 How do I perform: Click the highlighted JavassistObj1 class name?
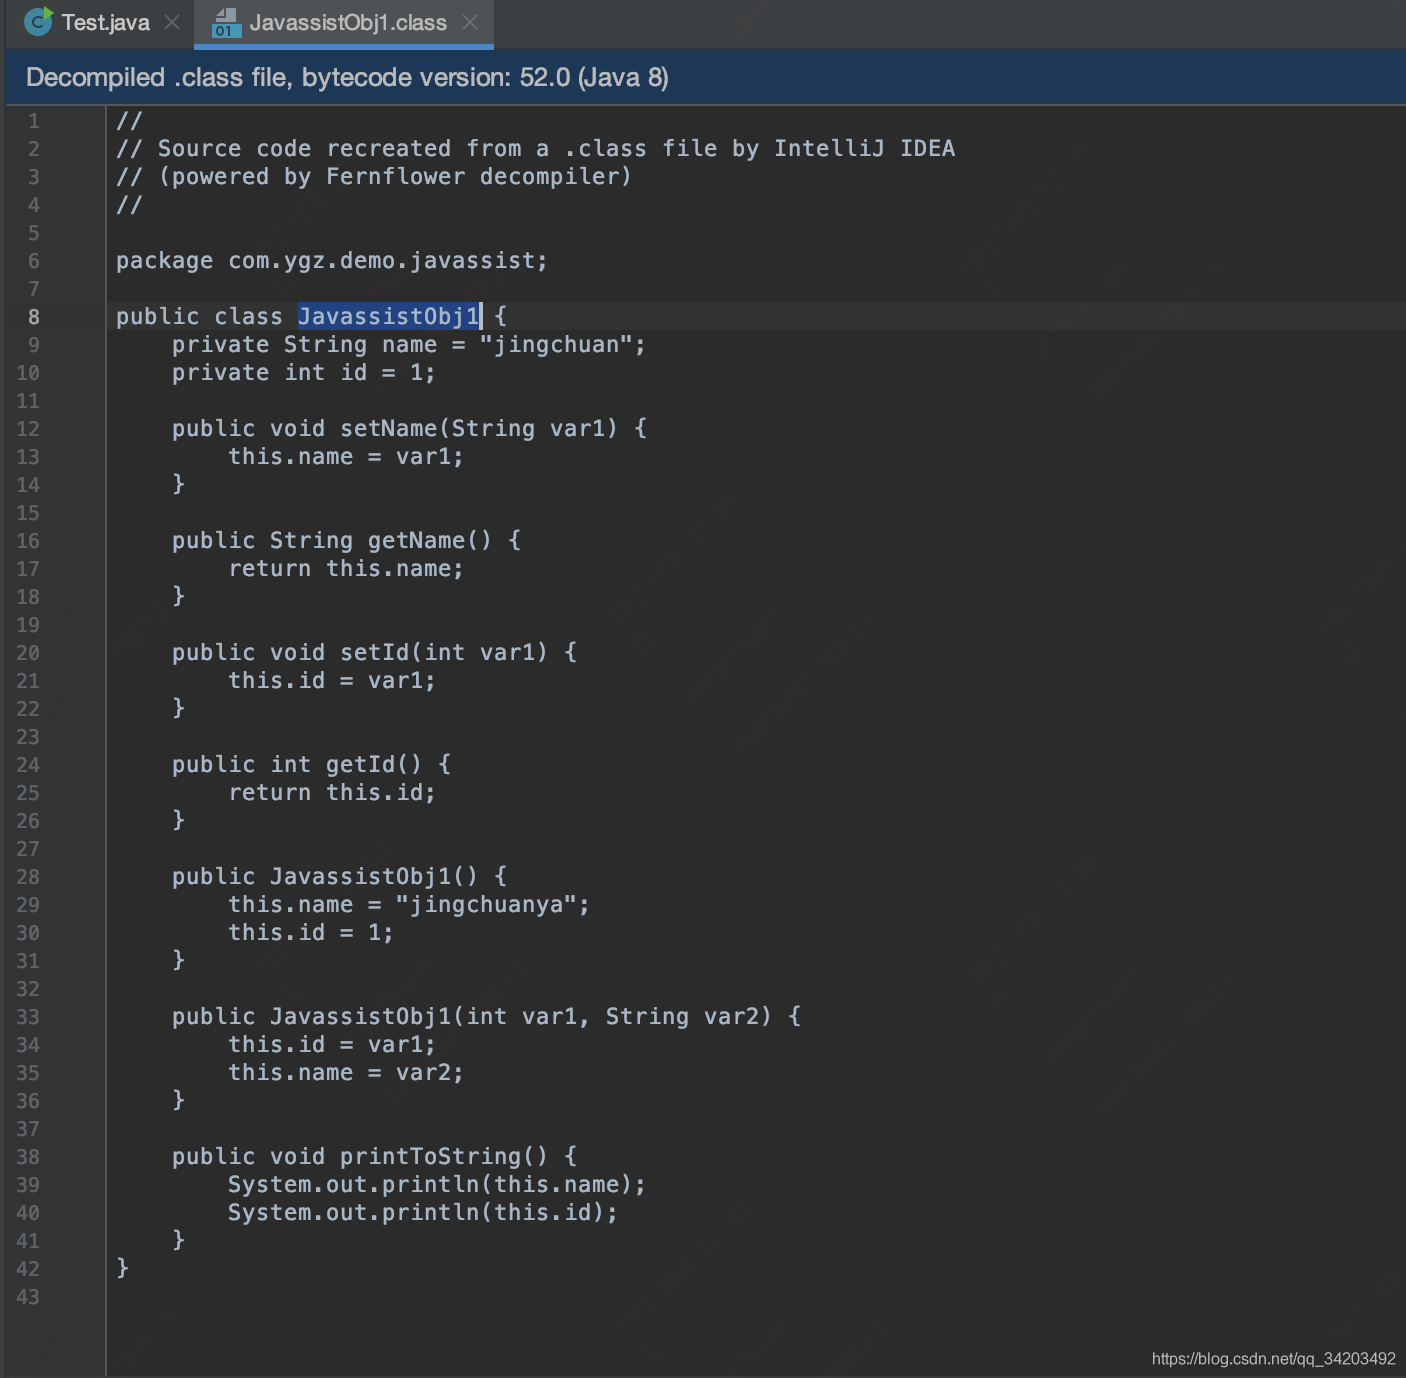click(x=389, y=316)
